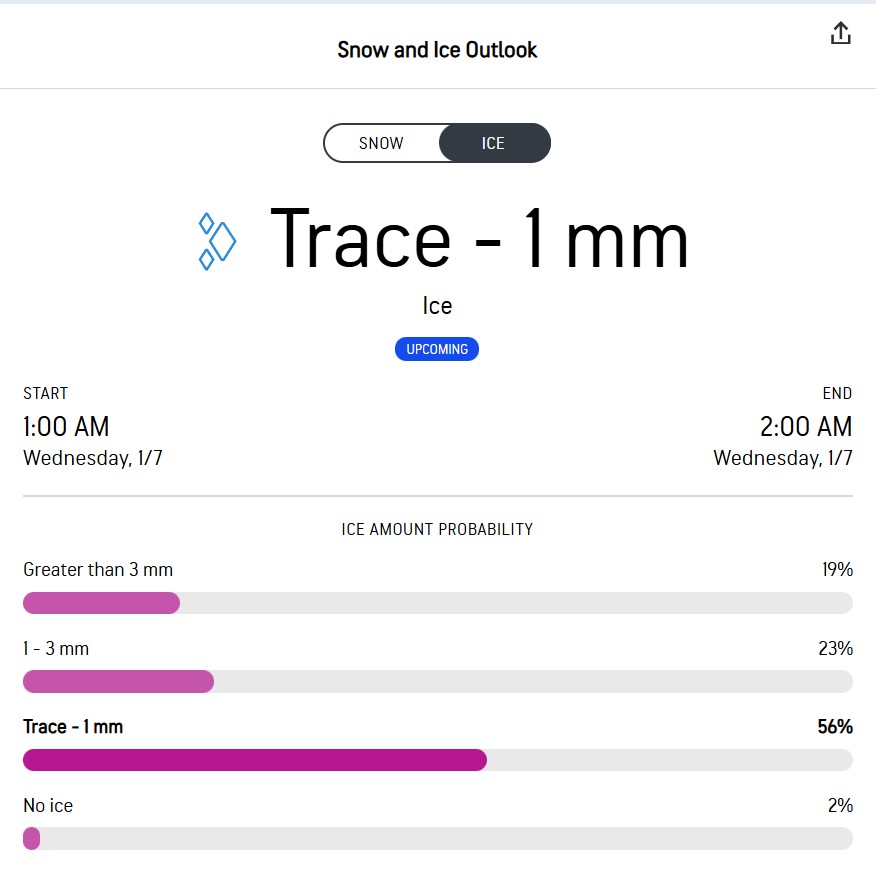This screenshot has width=876, height=878.
Task: Click the Trace - 1 mm probability bar
Action: coord(437,760)
